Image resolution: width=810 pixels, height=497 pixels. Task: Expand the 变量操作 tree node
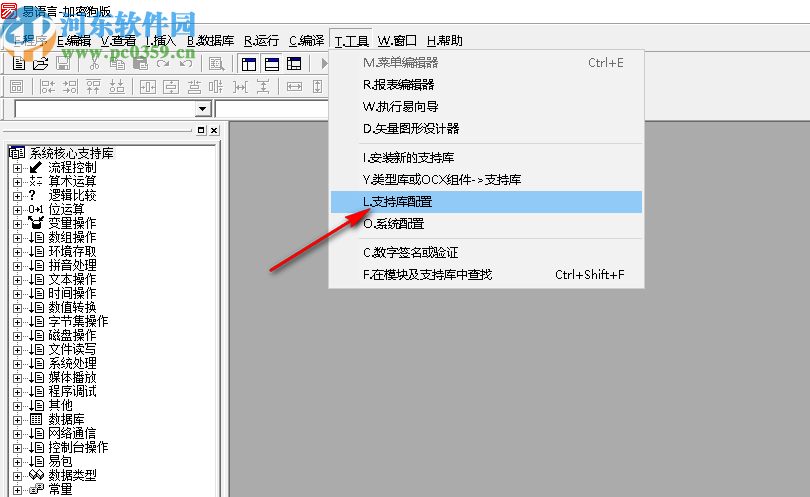point(18,224)
